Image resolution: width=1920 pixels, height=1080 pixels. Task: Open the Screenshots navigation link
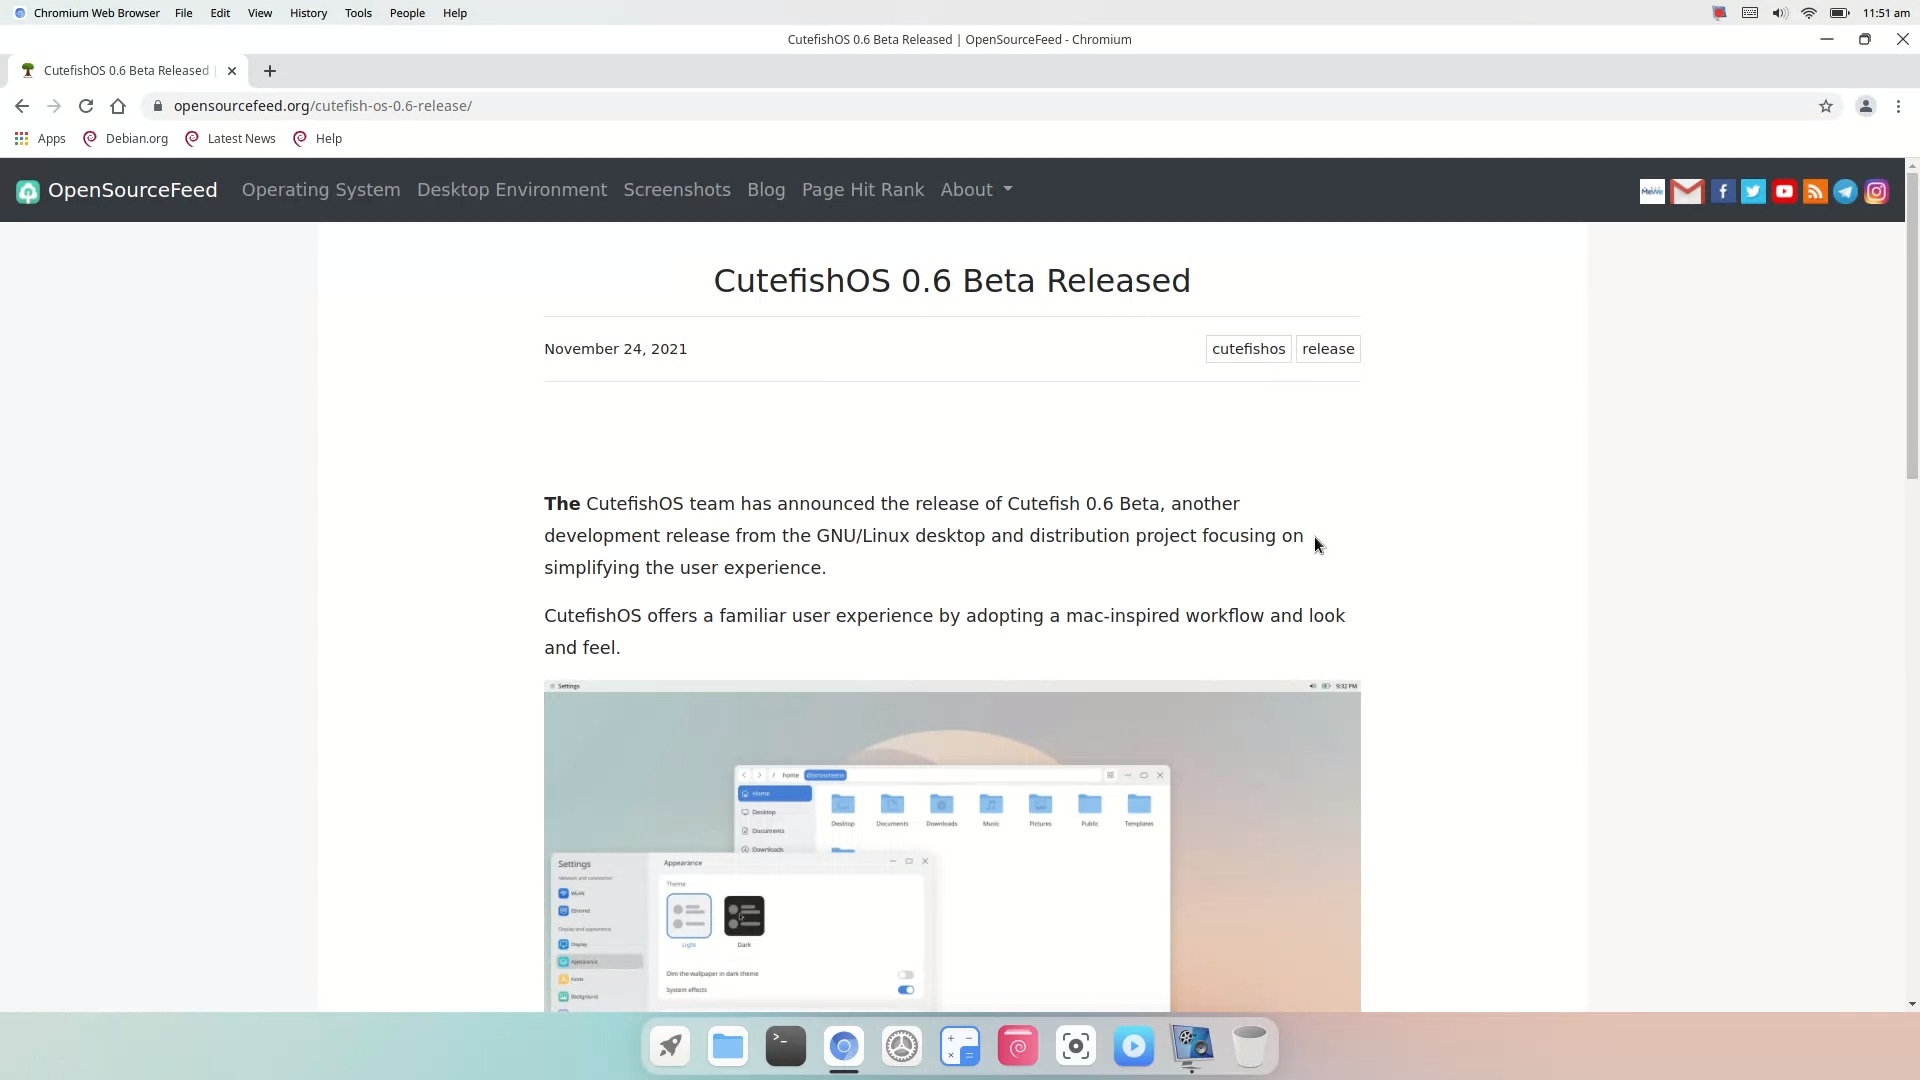(677, 190)
